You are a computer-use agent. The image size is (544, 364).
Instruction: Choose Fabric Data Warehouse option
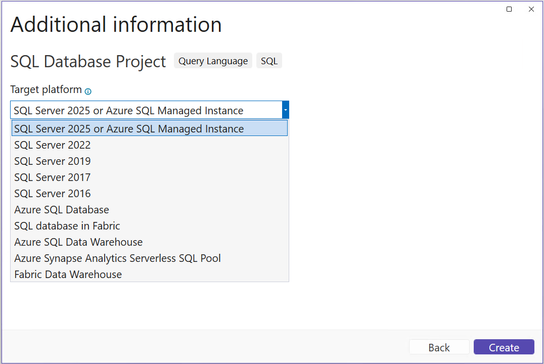click(150, 274)
